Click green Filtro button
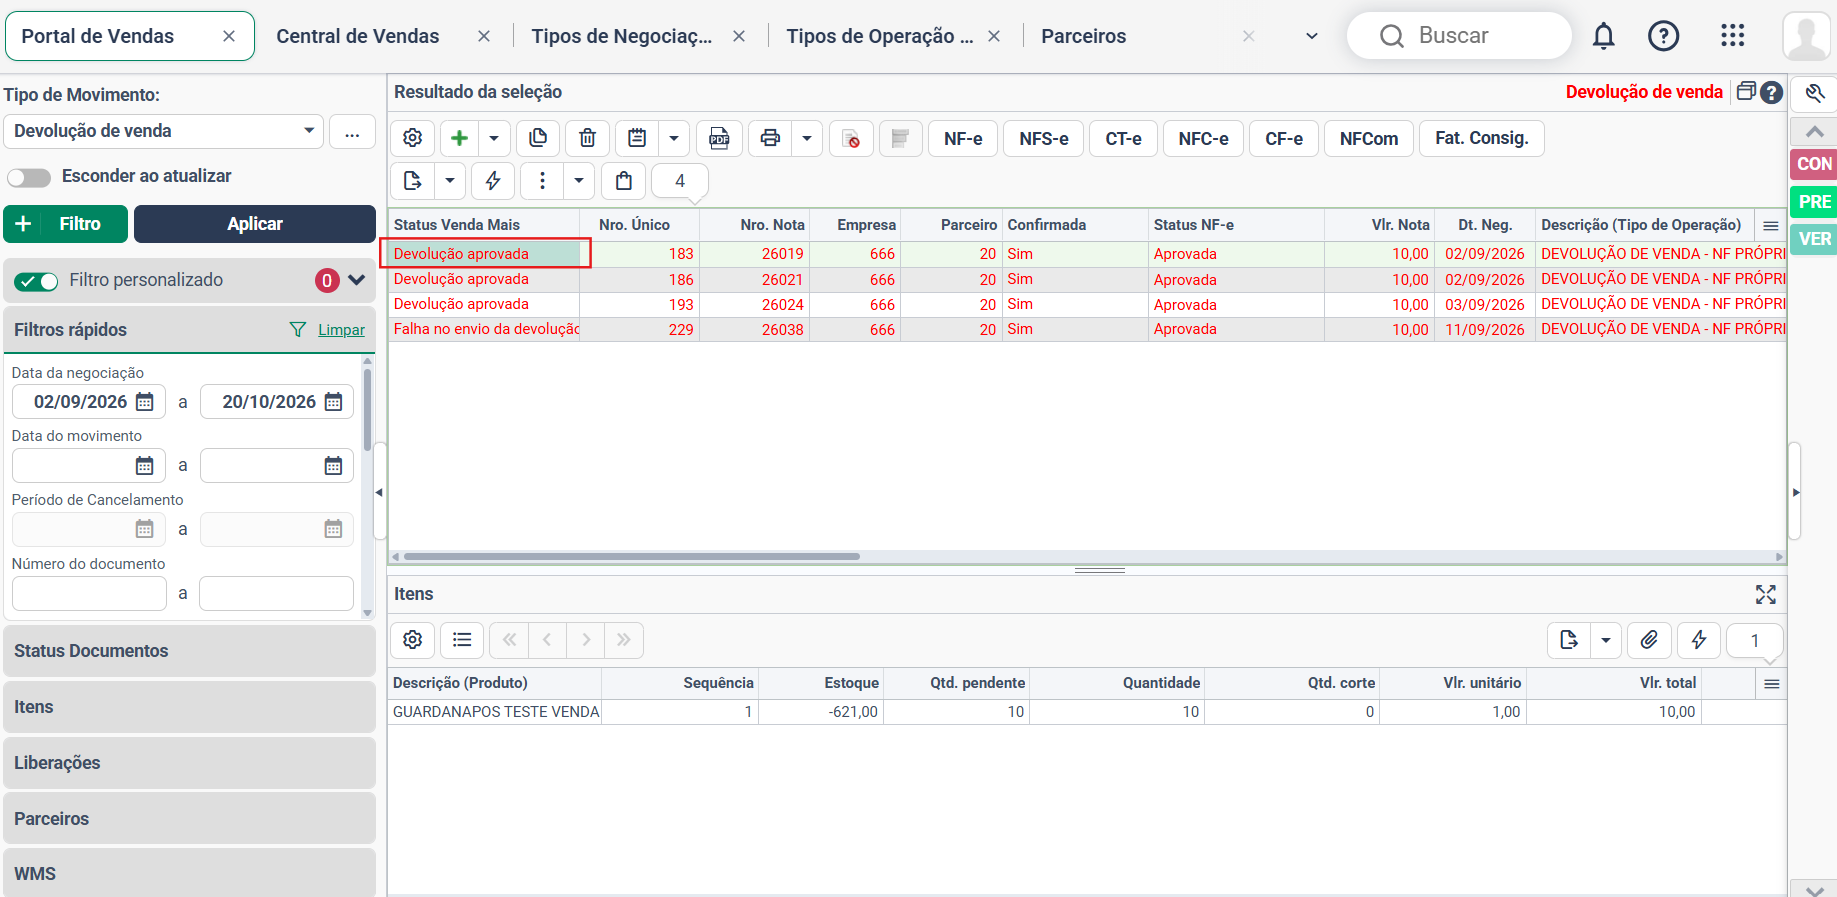The width and height of the screenshot is (1837, 897). (66, 224)
